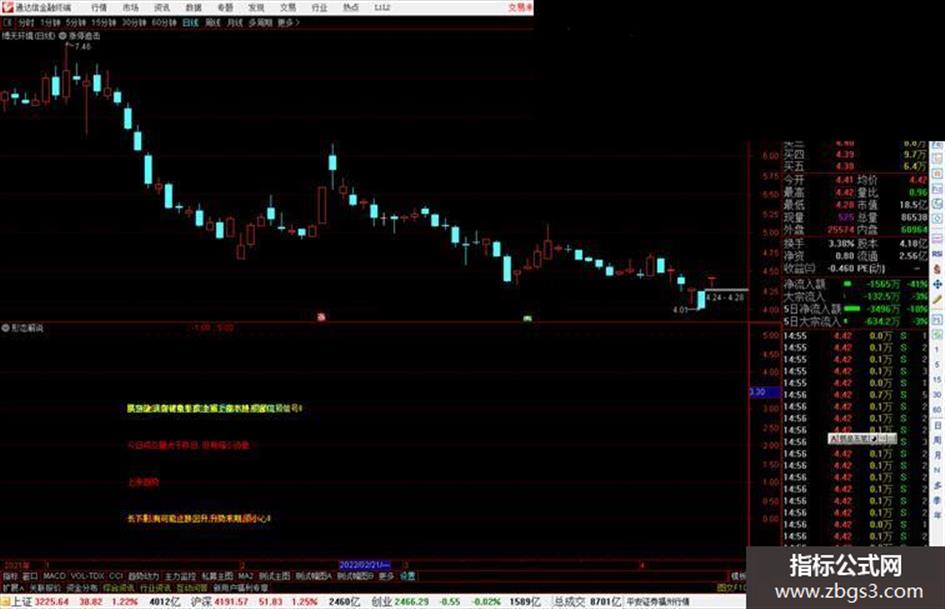Click the 涨停追击 indicator settings icon
Viewport: 945px width, 609px height.
(63, 36)
